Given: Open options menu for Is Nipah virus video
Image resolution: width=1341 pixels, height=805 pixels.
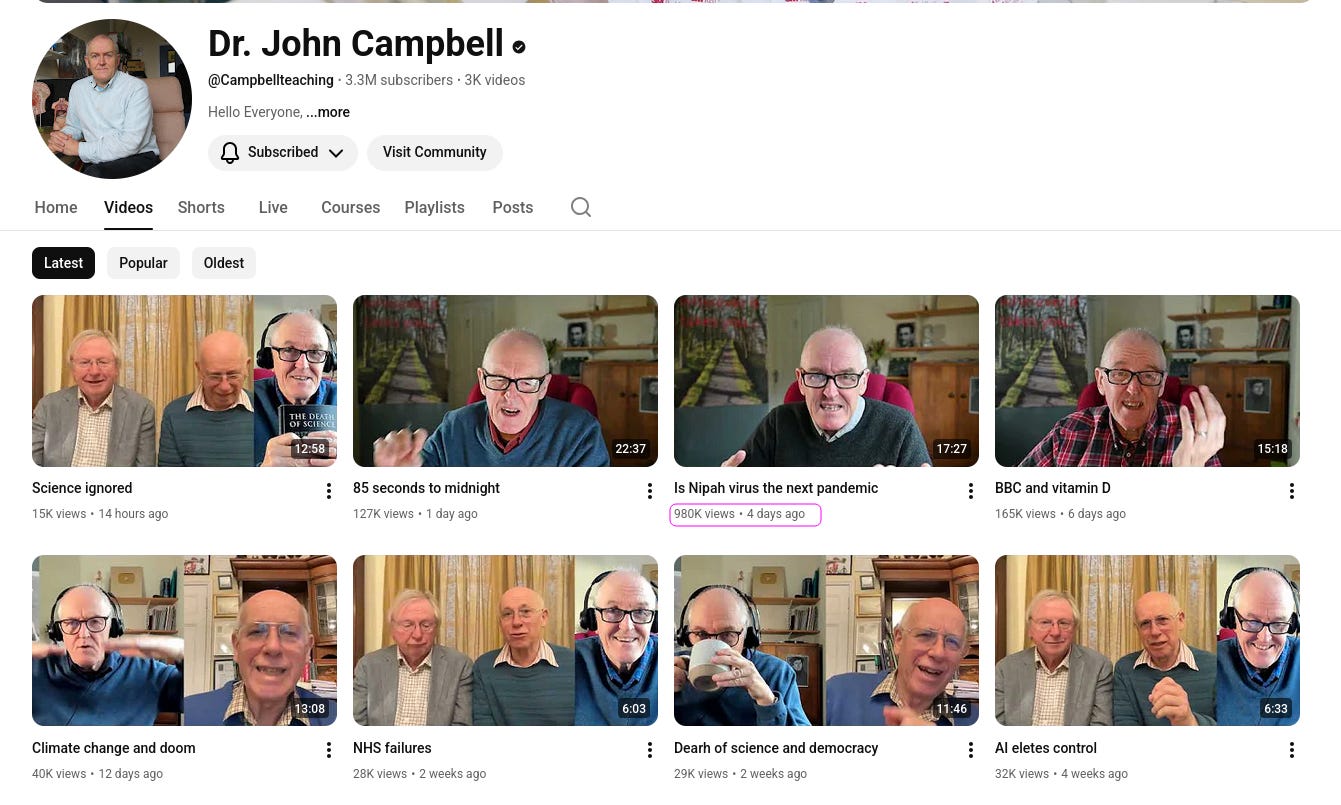Looking at the screenshot, I should click(x=970, y=491).
